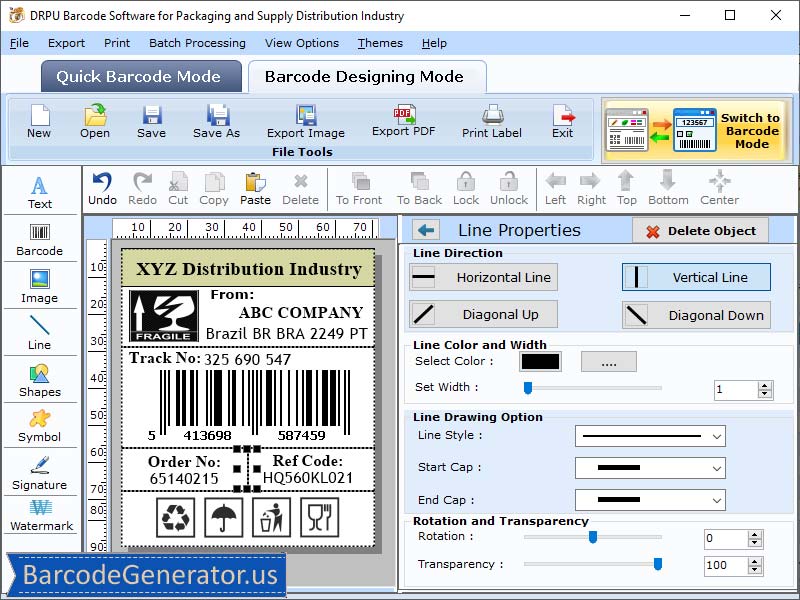Select the Barcode tool

coord(40,240)
